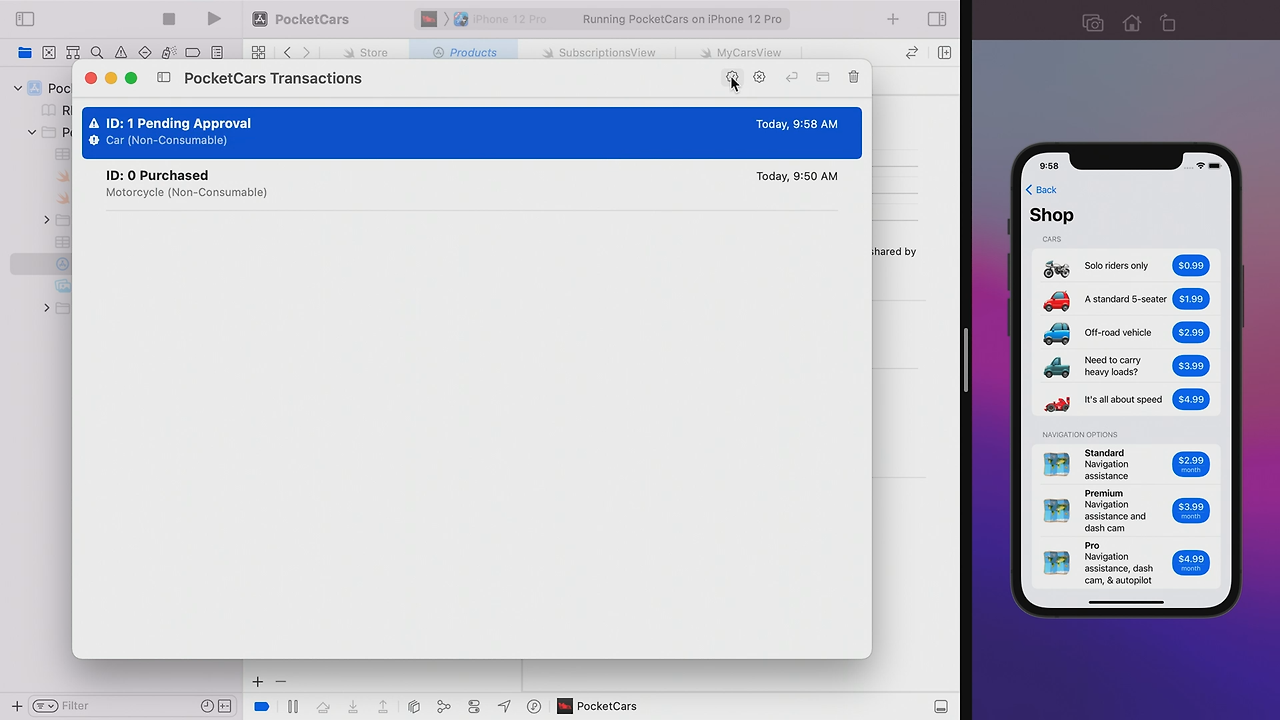Image resolution: width=1280 pixels, height=720 pixels.
Task: Buy the standard 5-seater for $1.99
Action: (x=1191, y=299)
